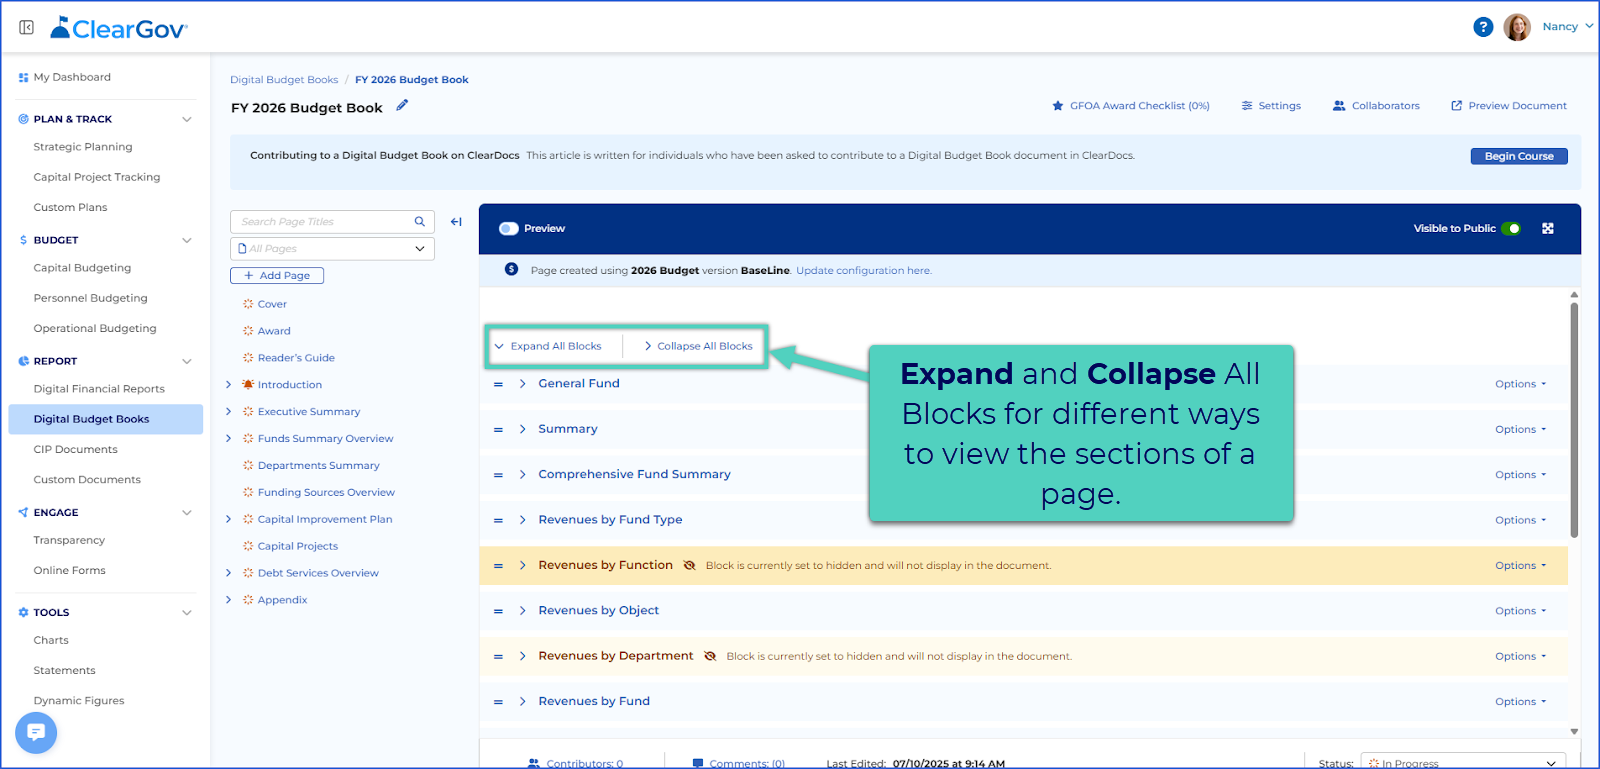The image size is (1600, 769).
Task: Expand the Revenues by Fund Type chevron
Action: [x=522, y=520]
